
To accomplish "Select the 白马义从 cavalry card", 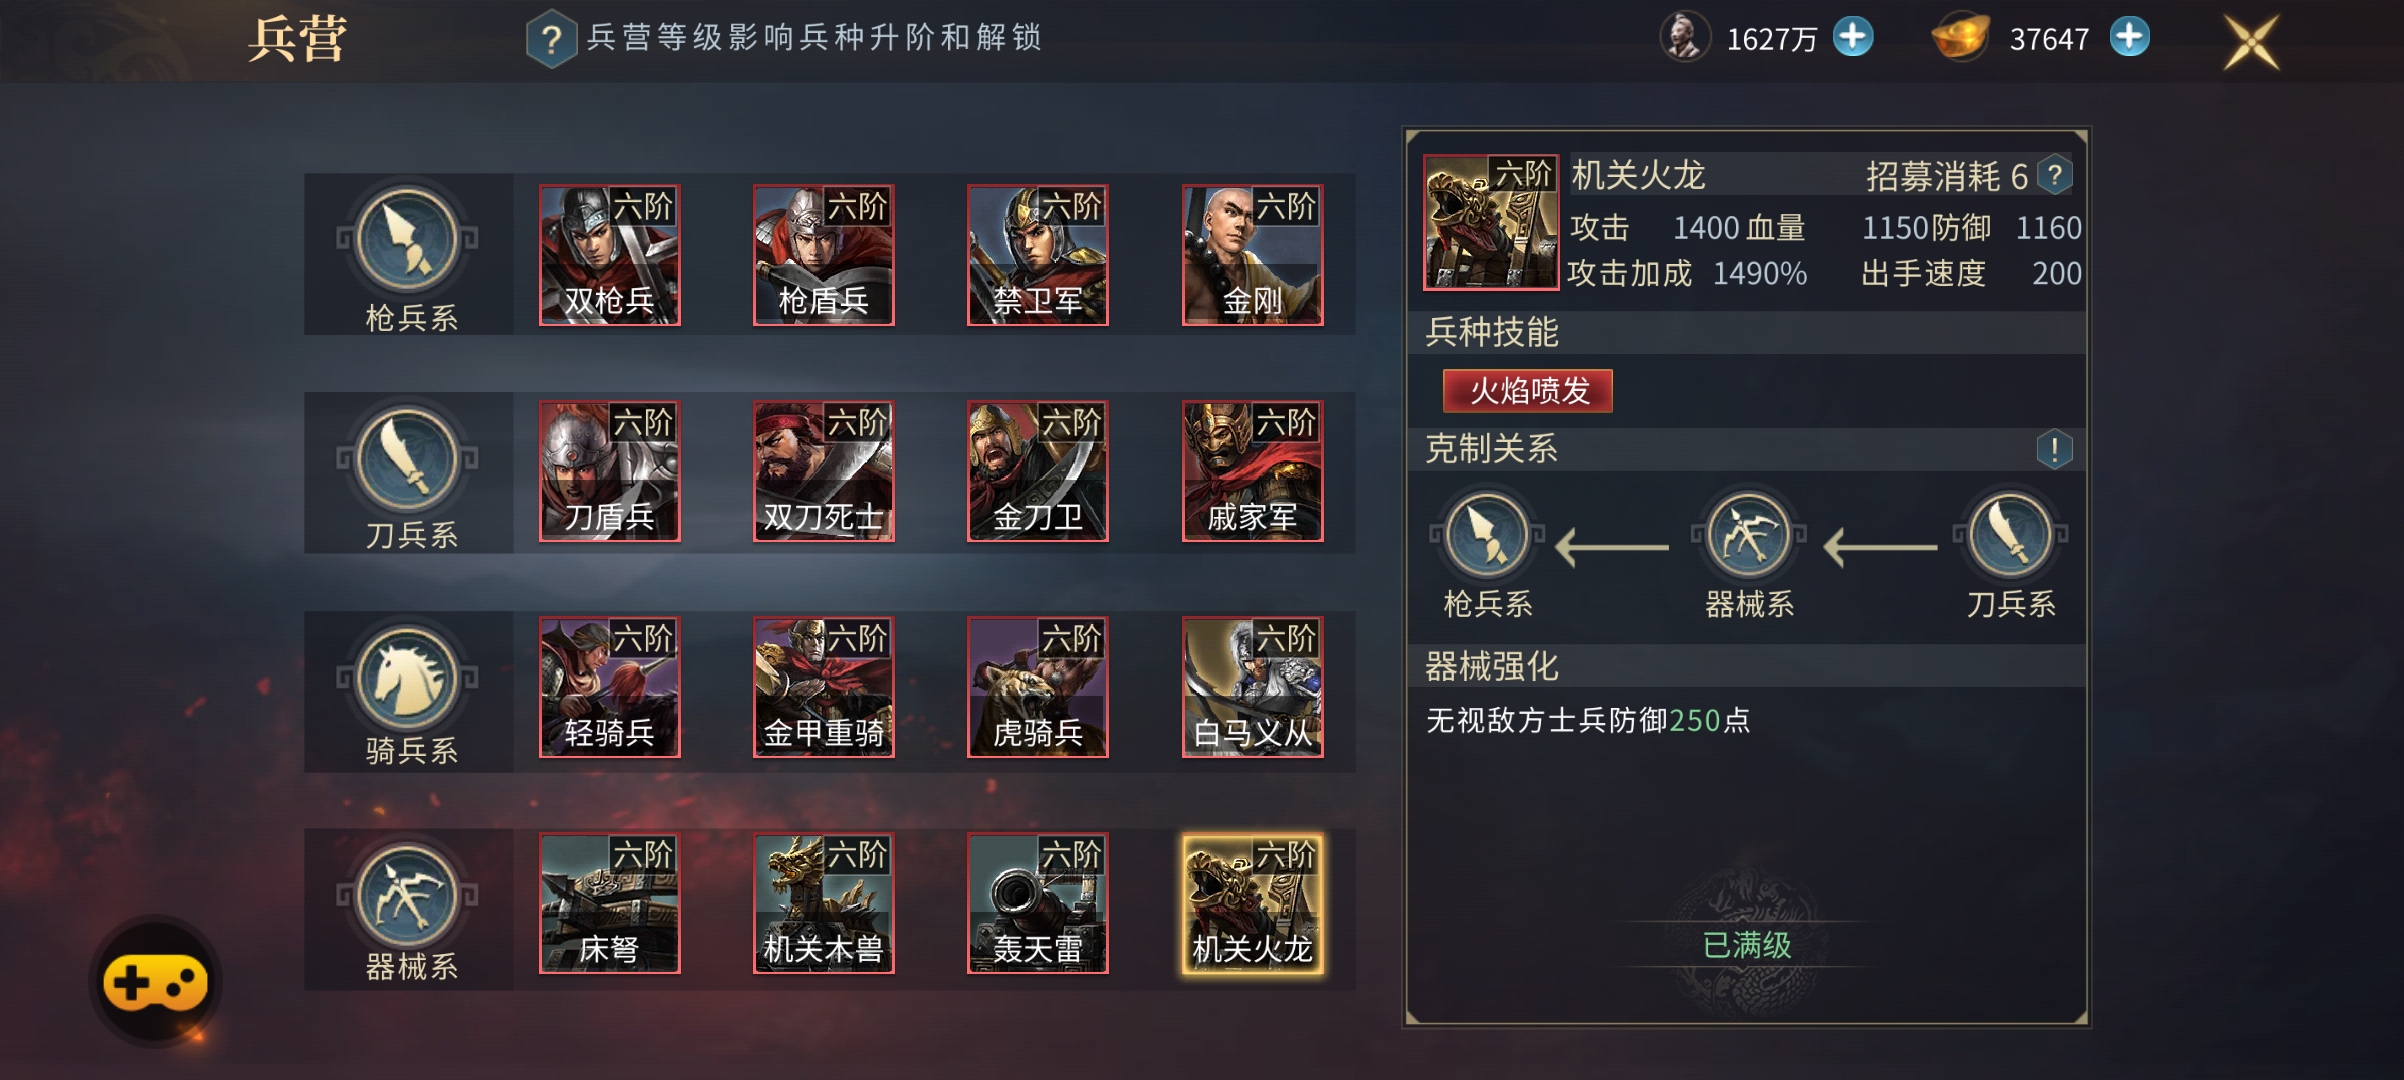I will coord(1253,687).
